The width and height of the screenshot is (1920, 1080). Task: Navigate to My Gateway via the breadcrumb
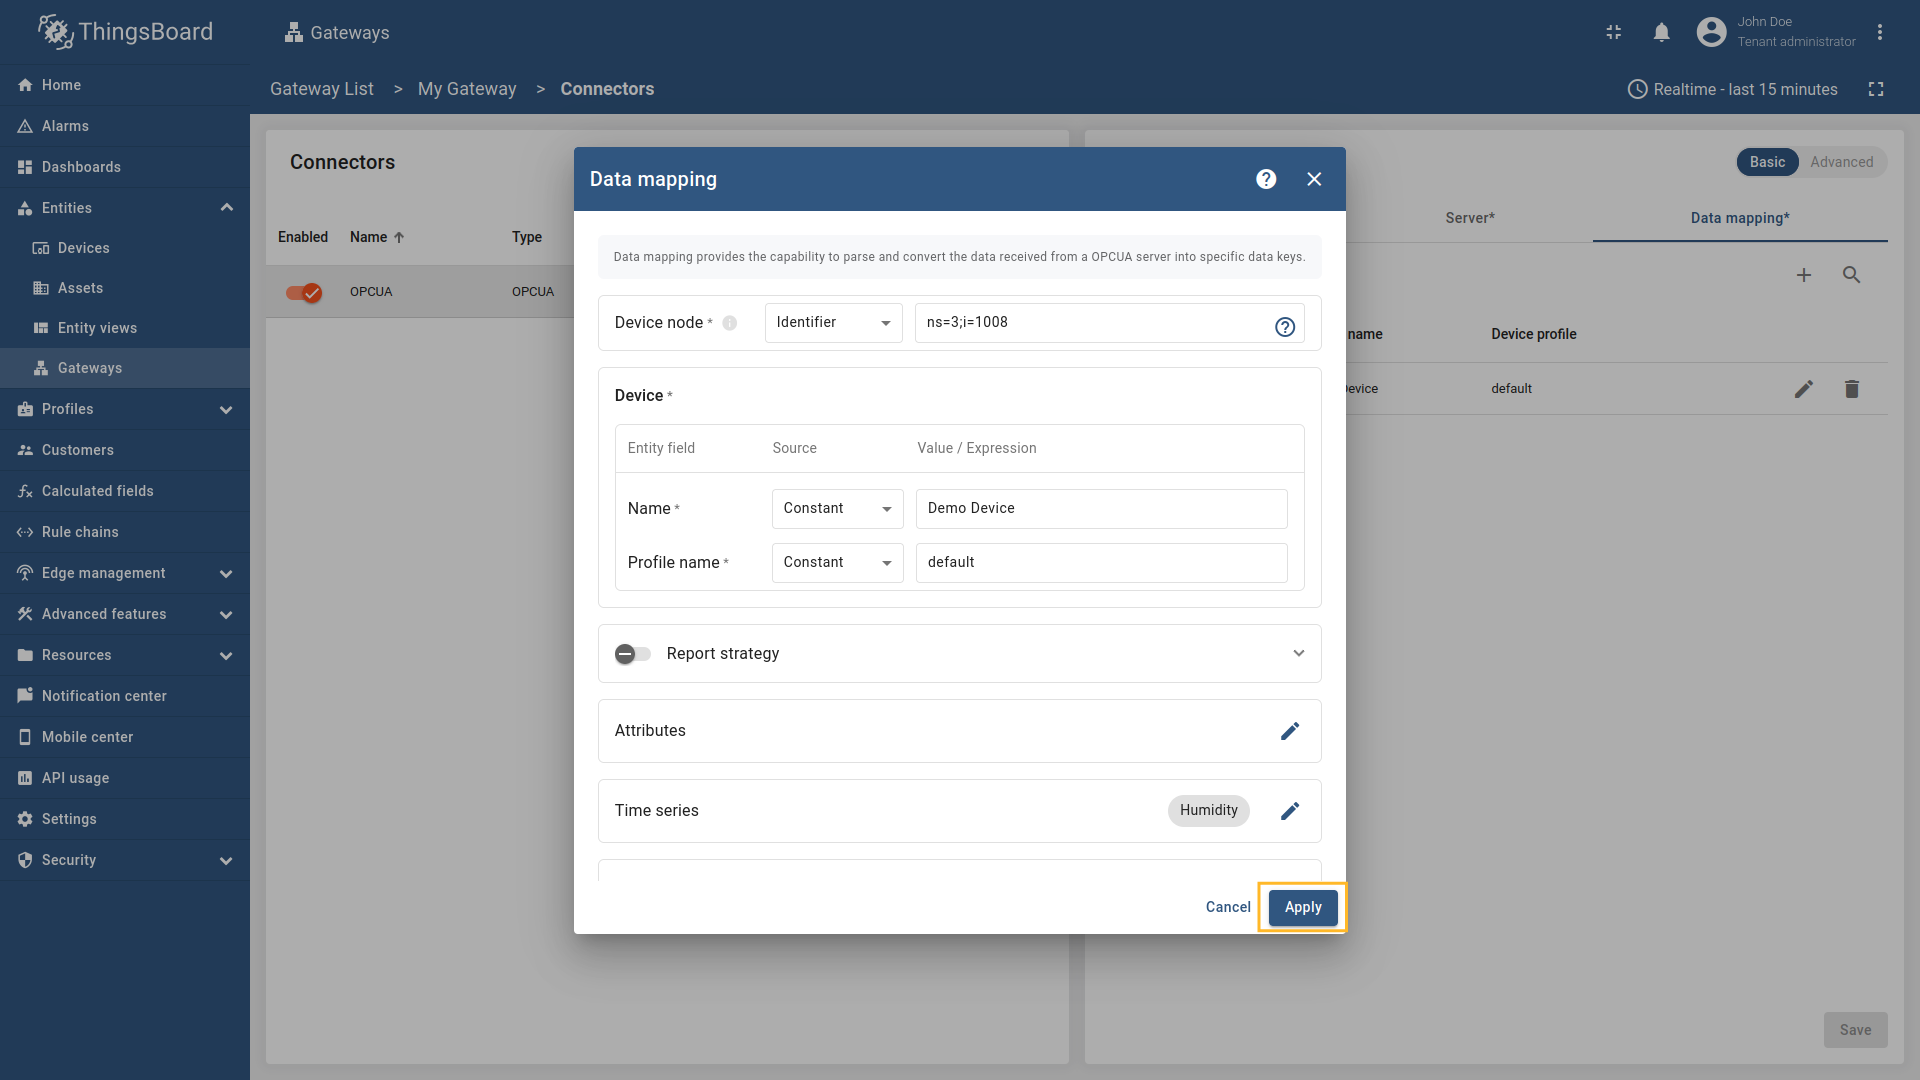467,89
